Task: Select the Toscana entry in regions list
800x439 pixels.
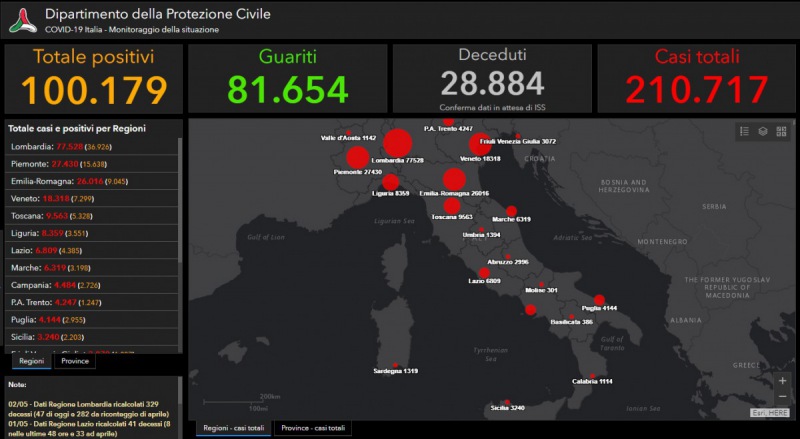Action: coord(92,216)
